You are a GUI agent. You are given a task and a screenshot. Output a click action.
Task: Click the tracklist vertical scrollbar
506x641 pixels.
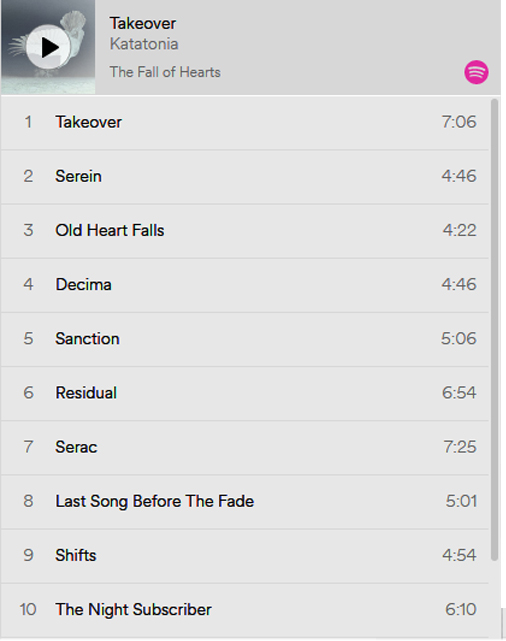point(495,329)
